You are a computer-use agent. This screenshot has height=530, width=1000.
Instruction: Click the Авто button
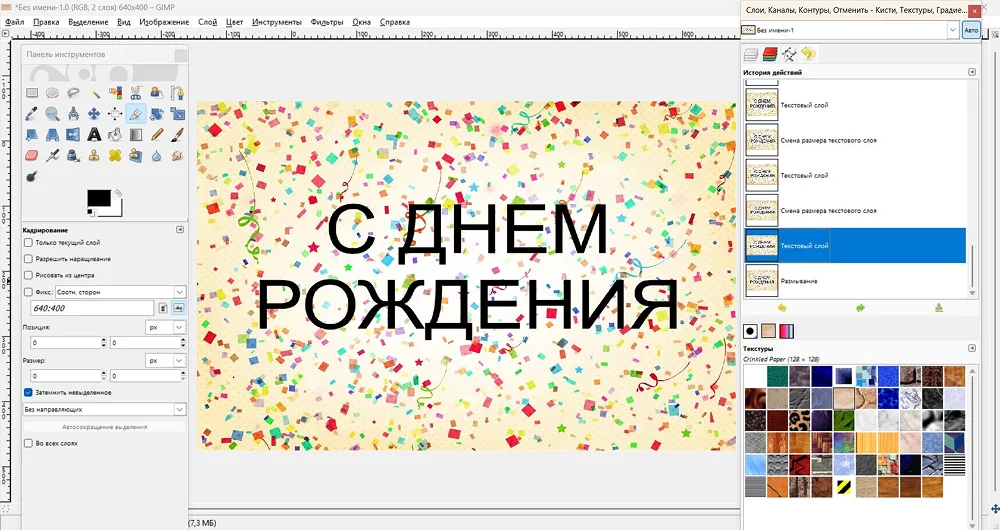971,30
